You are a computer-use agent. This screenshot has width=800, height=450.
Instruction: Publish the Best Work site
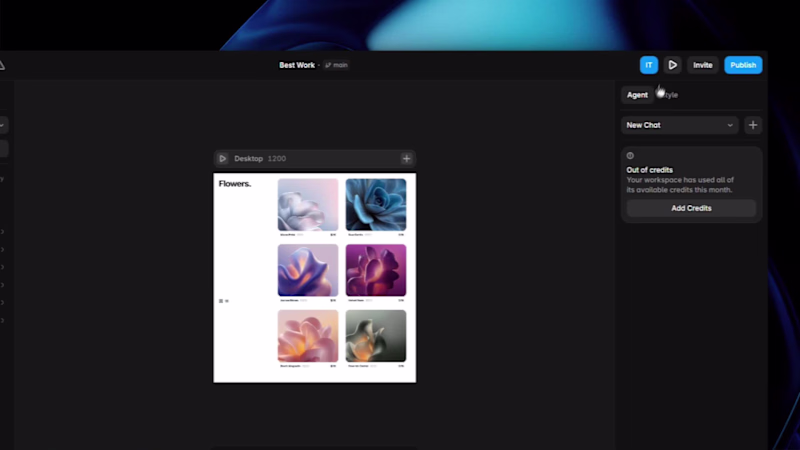tap(743, 65)
